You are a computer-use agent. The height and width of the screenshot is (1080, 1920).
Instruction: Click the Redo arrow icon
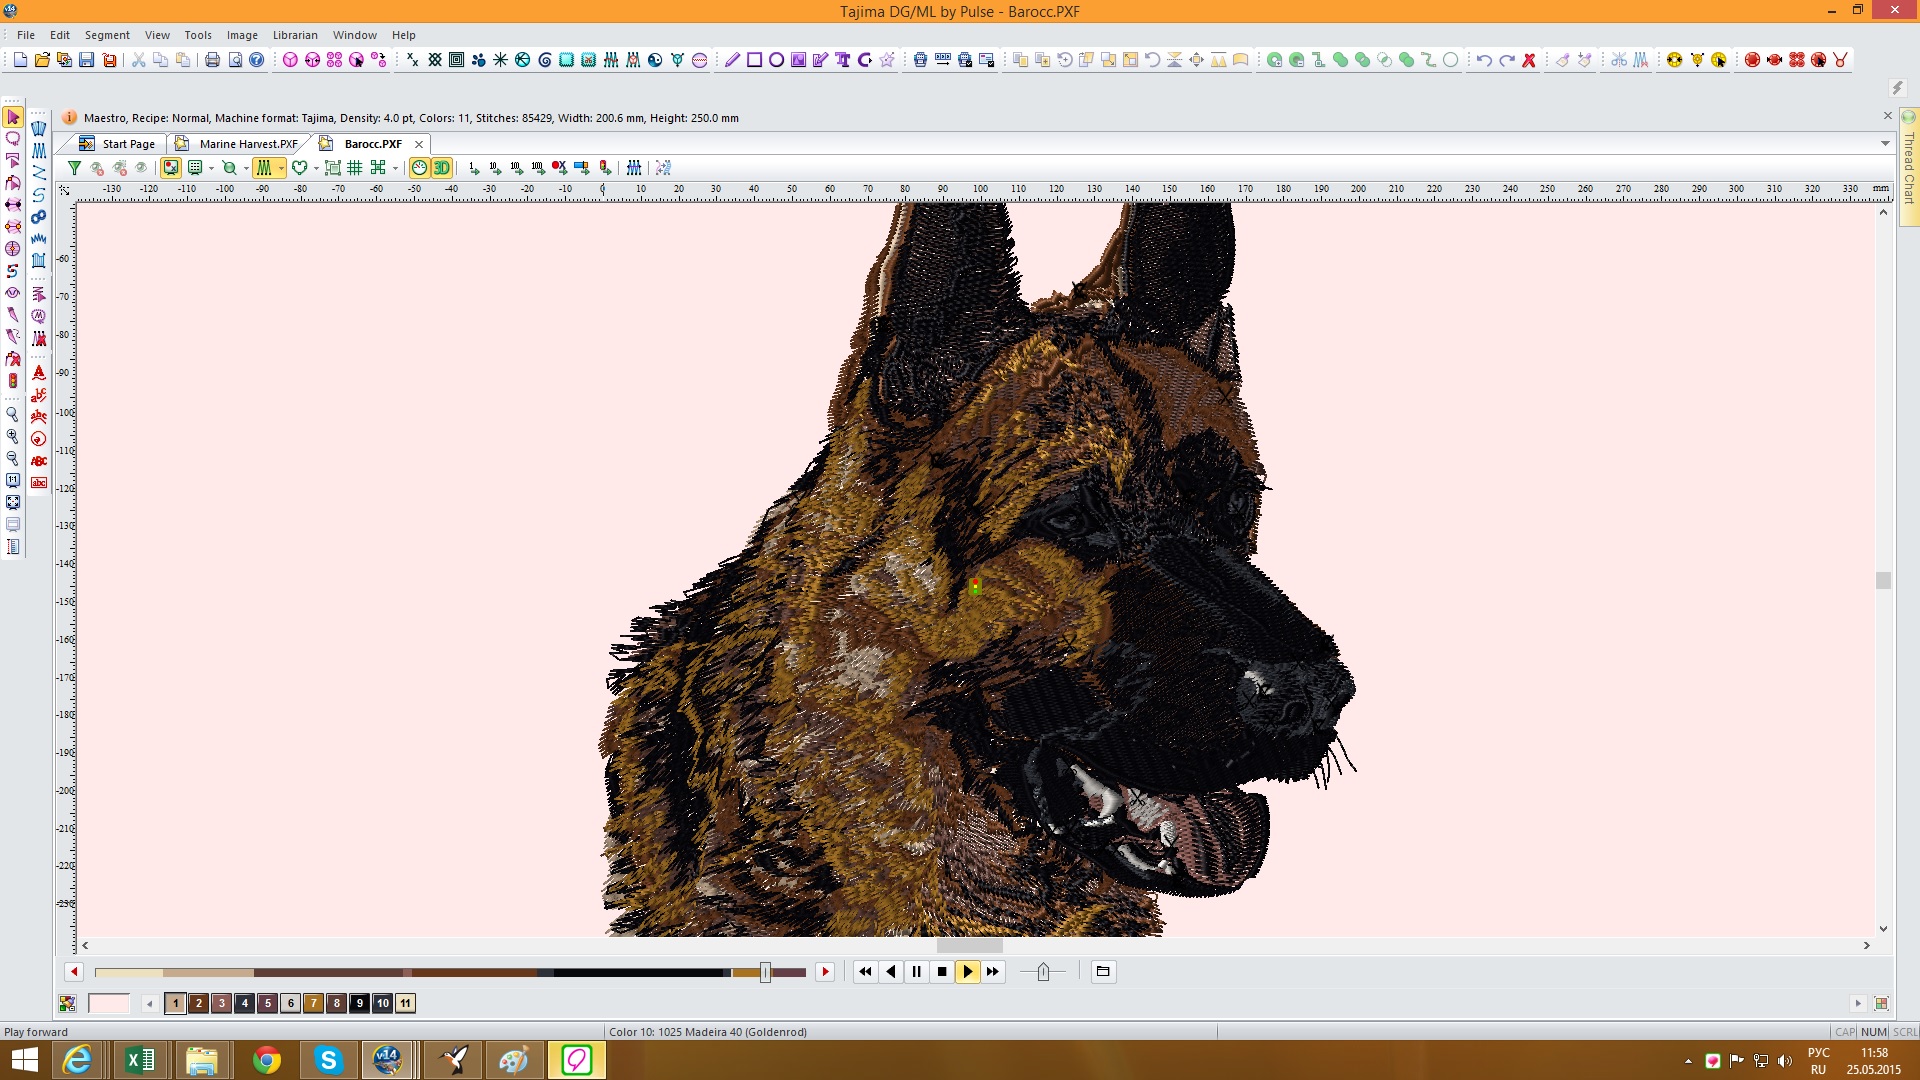[1506, 60]
